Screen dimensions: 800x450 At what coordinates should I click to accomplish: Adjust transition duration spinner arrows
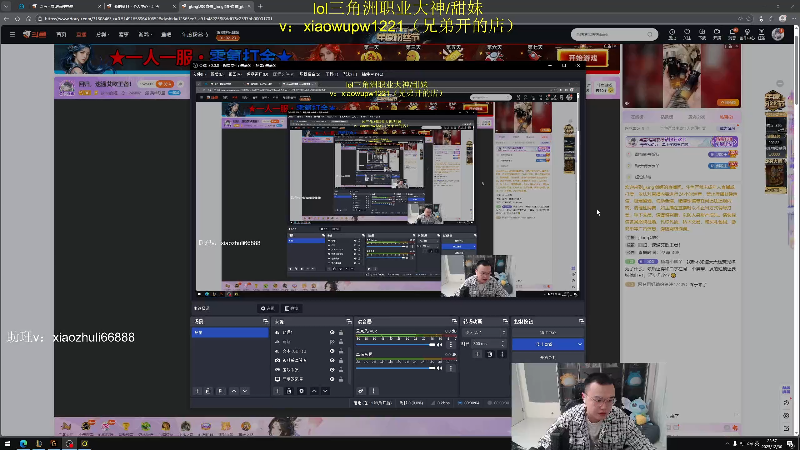click(x=503, y=343)
